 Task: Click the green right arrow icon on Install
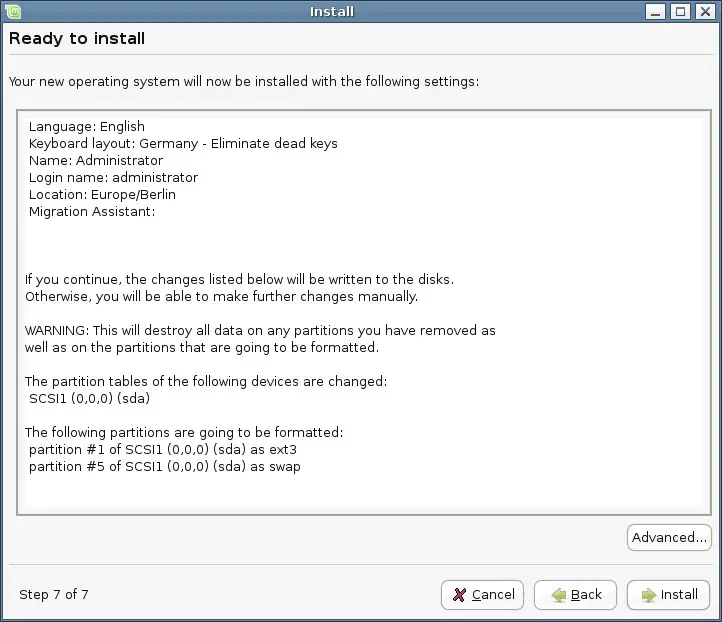(648, 595)
